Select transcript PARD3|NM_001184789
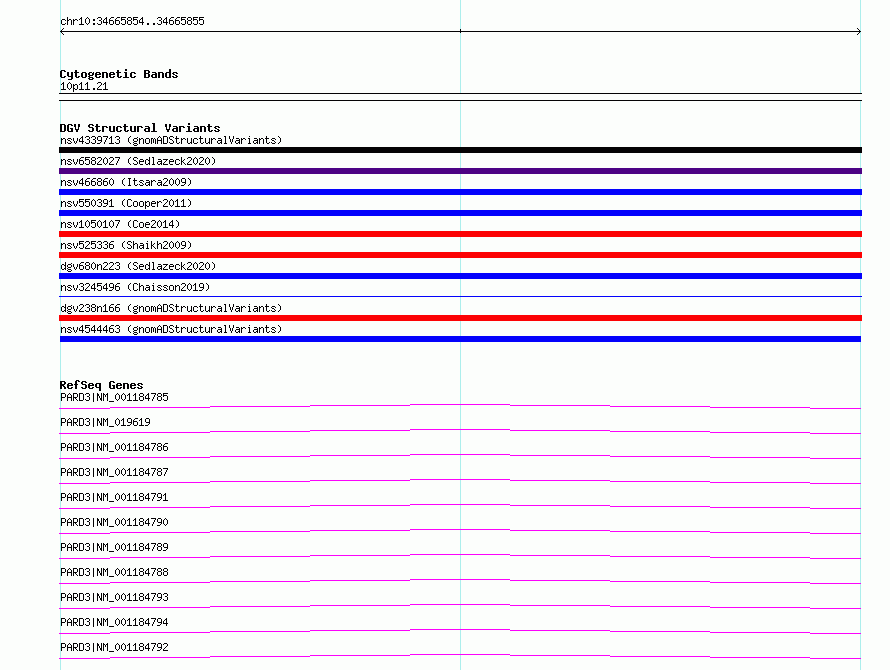The image size is (890, 670). pyautogui.click(x=114, y=547)
